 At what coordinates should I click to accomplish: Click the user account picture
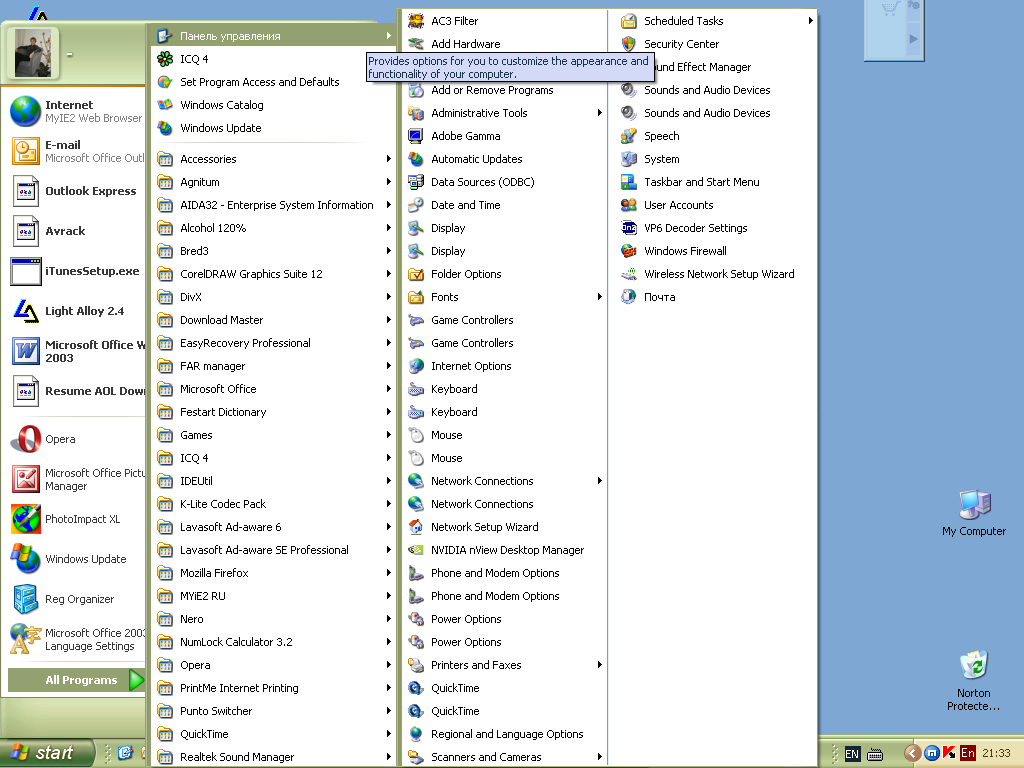(32, 53)
